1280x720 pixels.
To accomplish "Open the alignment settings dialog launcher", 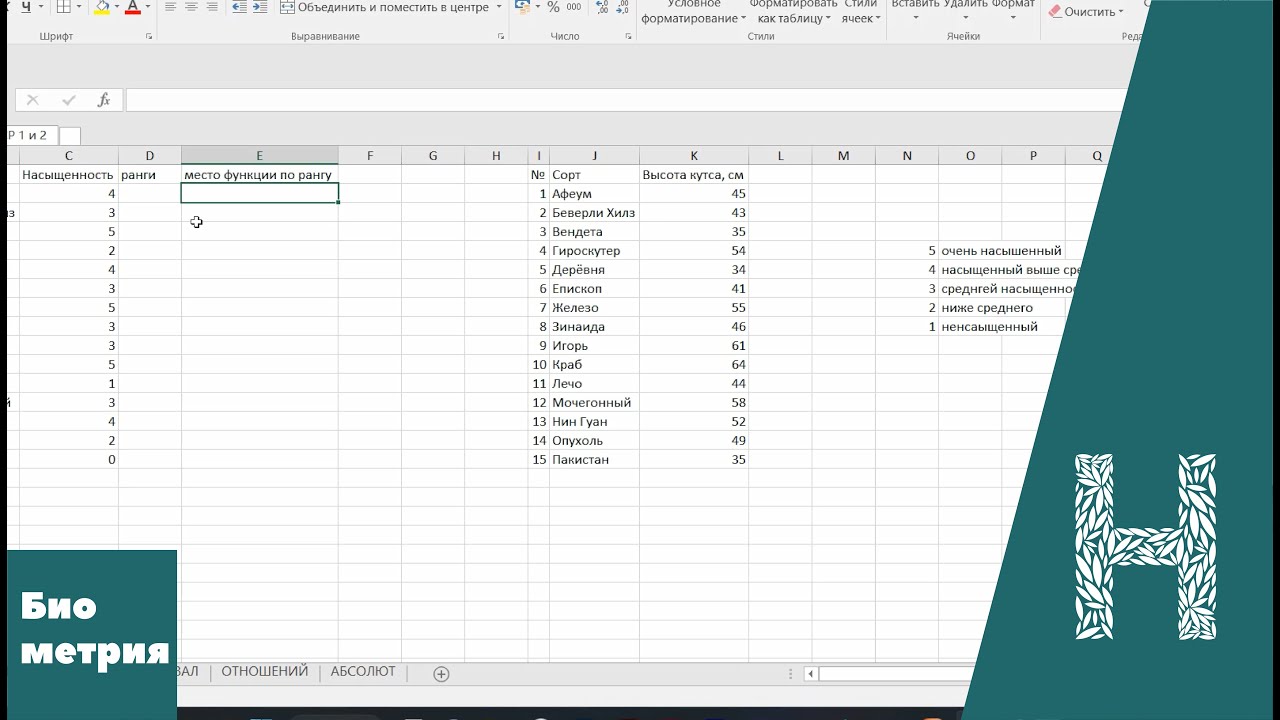I will tap(501, 36).
